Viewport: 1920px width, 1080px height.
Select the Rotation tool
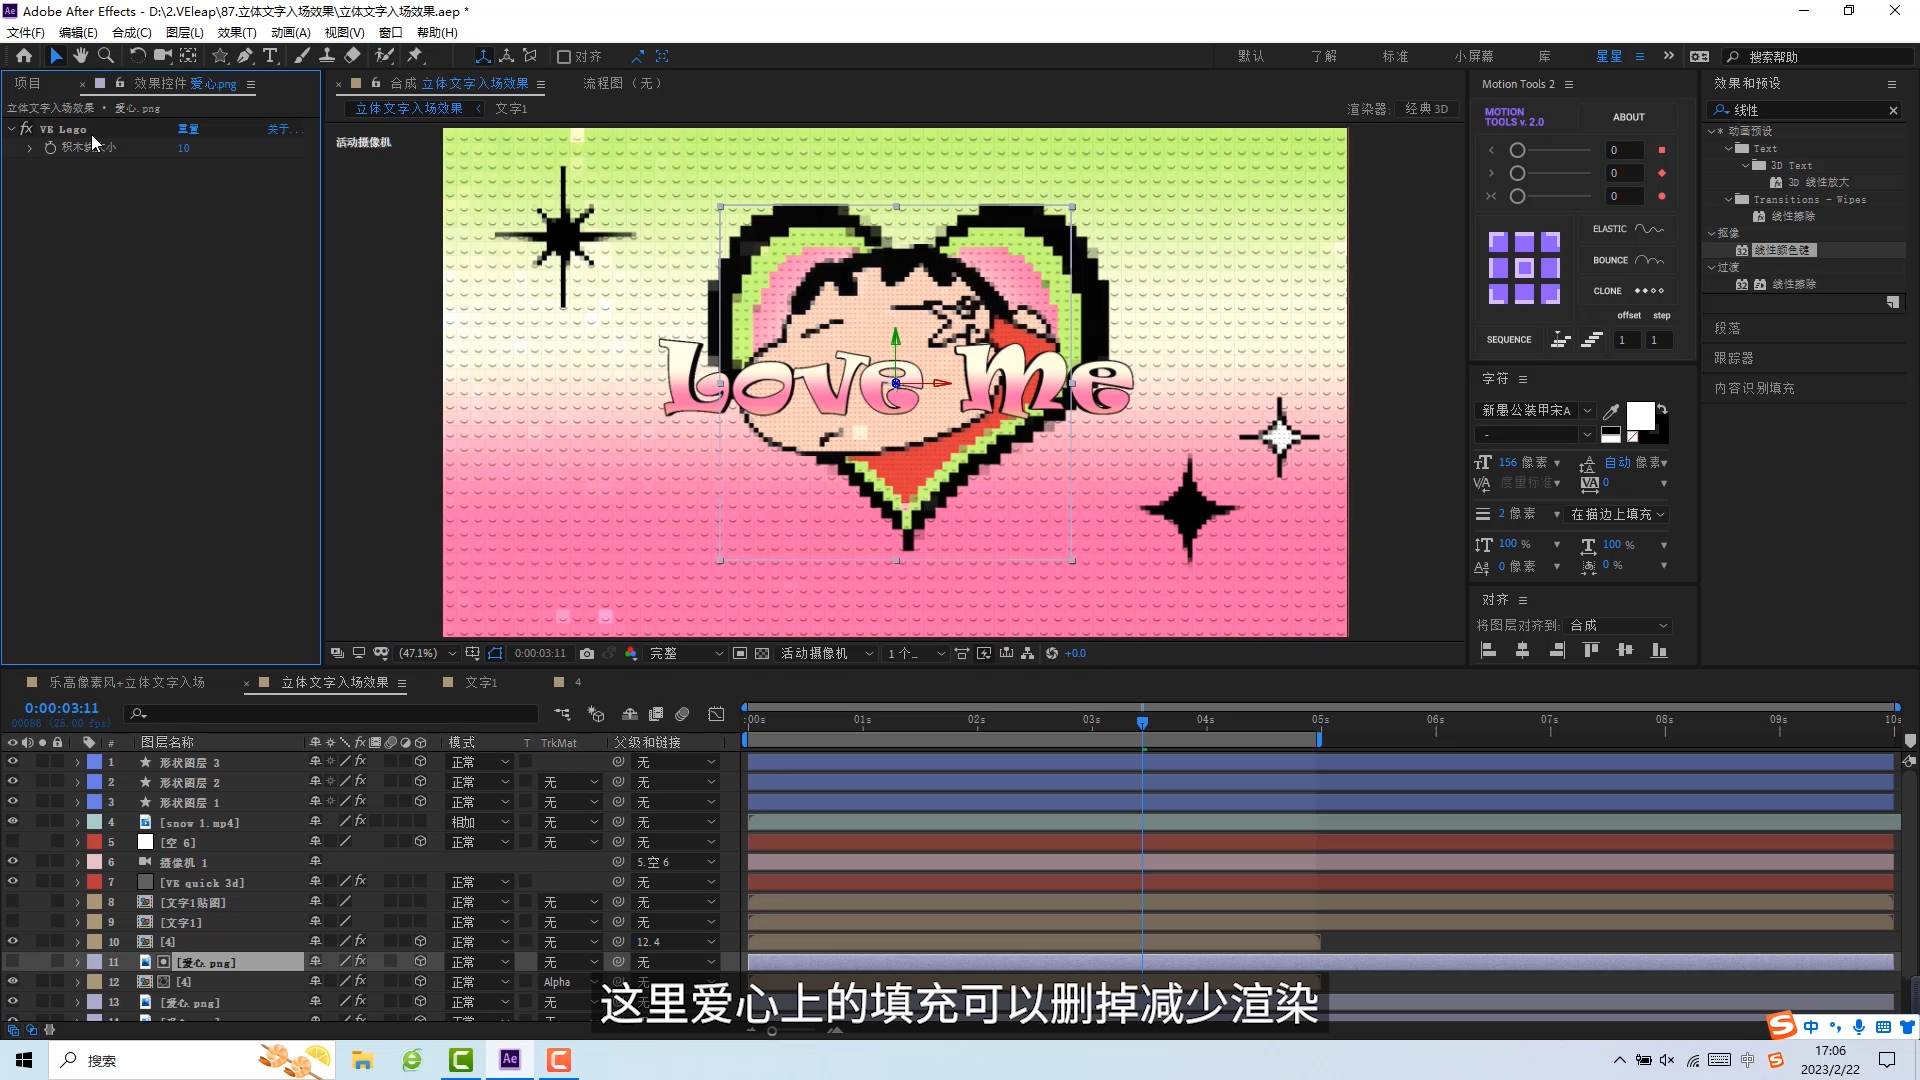point(138,56)
